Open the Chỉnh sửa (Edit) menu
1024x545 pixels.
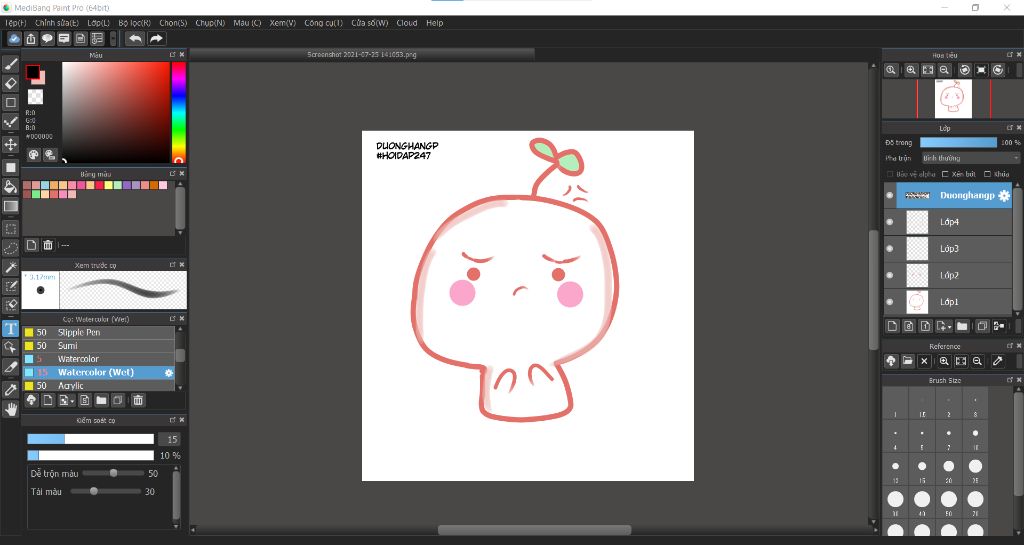point(57,23)
